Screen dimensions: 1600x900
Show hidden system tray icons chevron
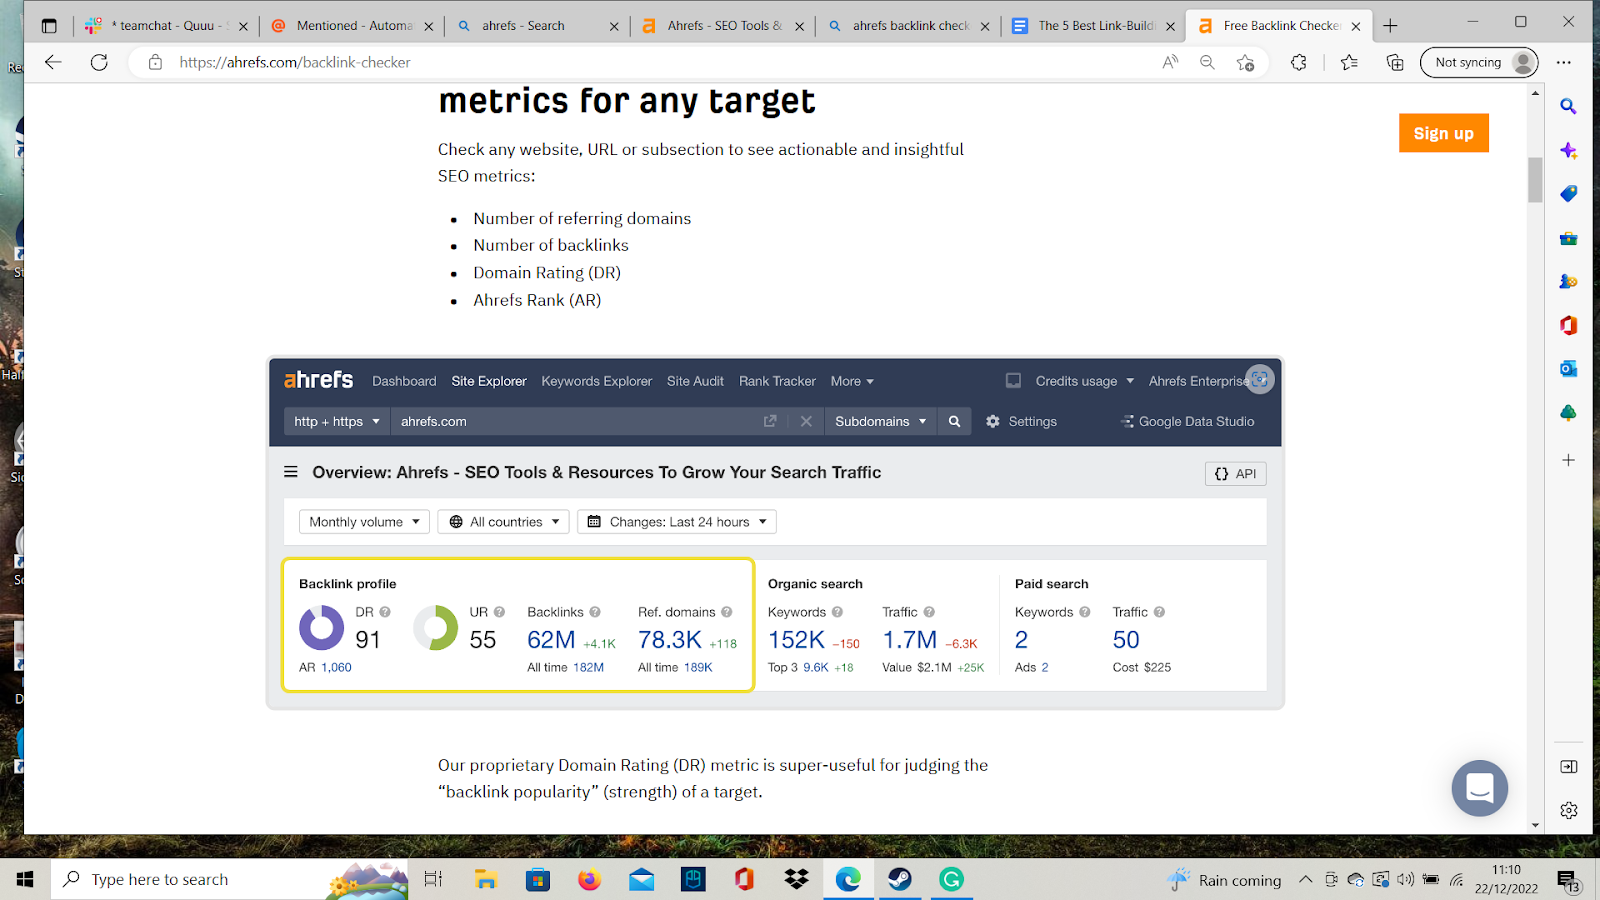1305,879
